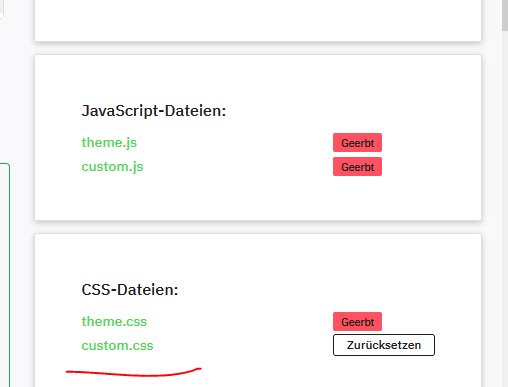Open the custom.js file link
The image size is (508, 387).
(112, 167)
